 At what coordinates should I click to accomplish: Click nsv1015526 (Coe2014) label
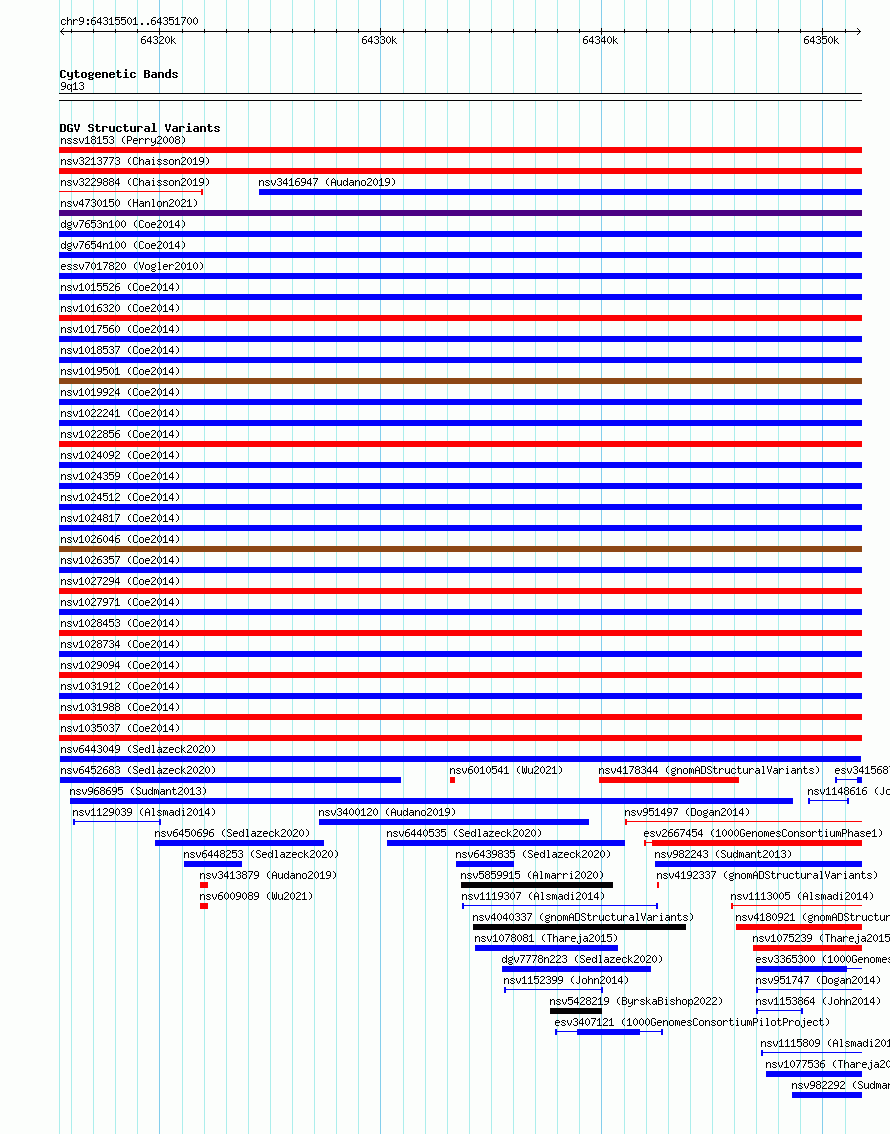[120, 287]
